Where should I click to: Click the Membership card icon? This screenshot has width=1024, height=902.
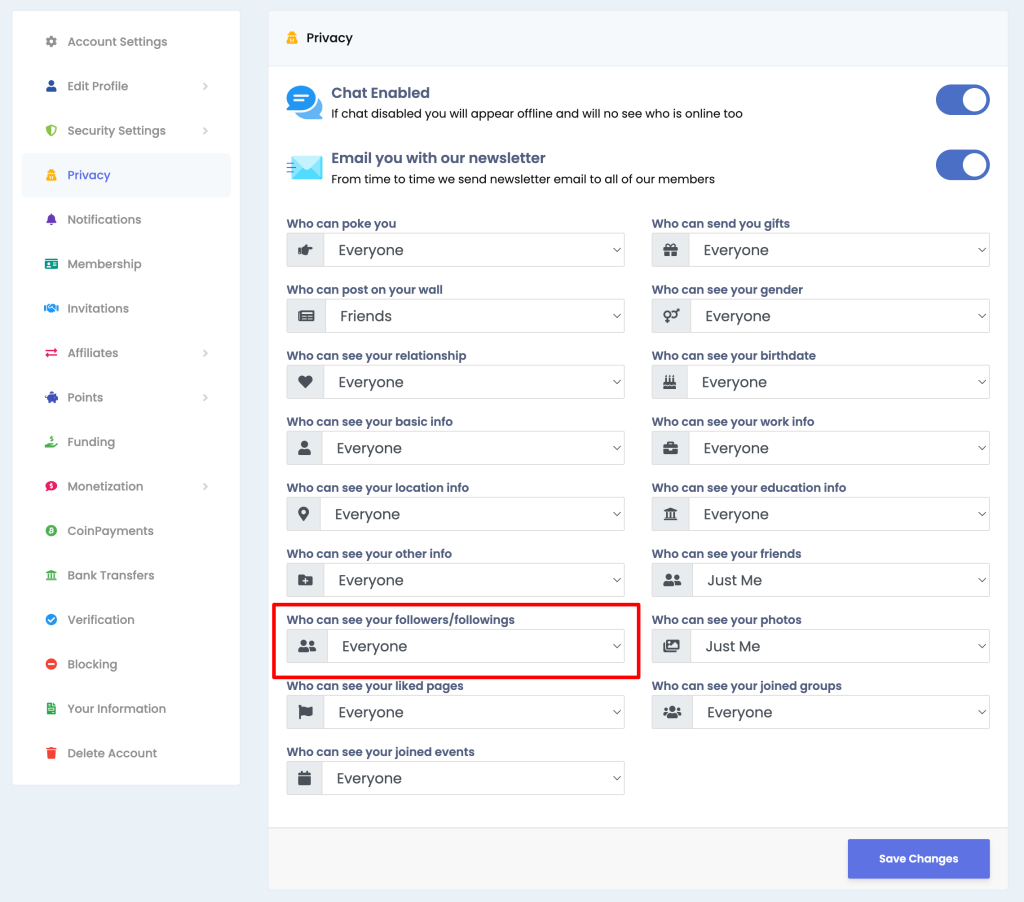click(x=51, y=264)
